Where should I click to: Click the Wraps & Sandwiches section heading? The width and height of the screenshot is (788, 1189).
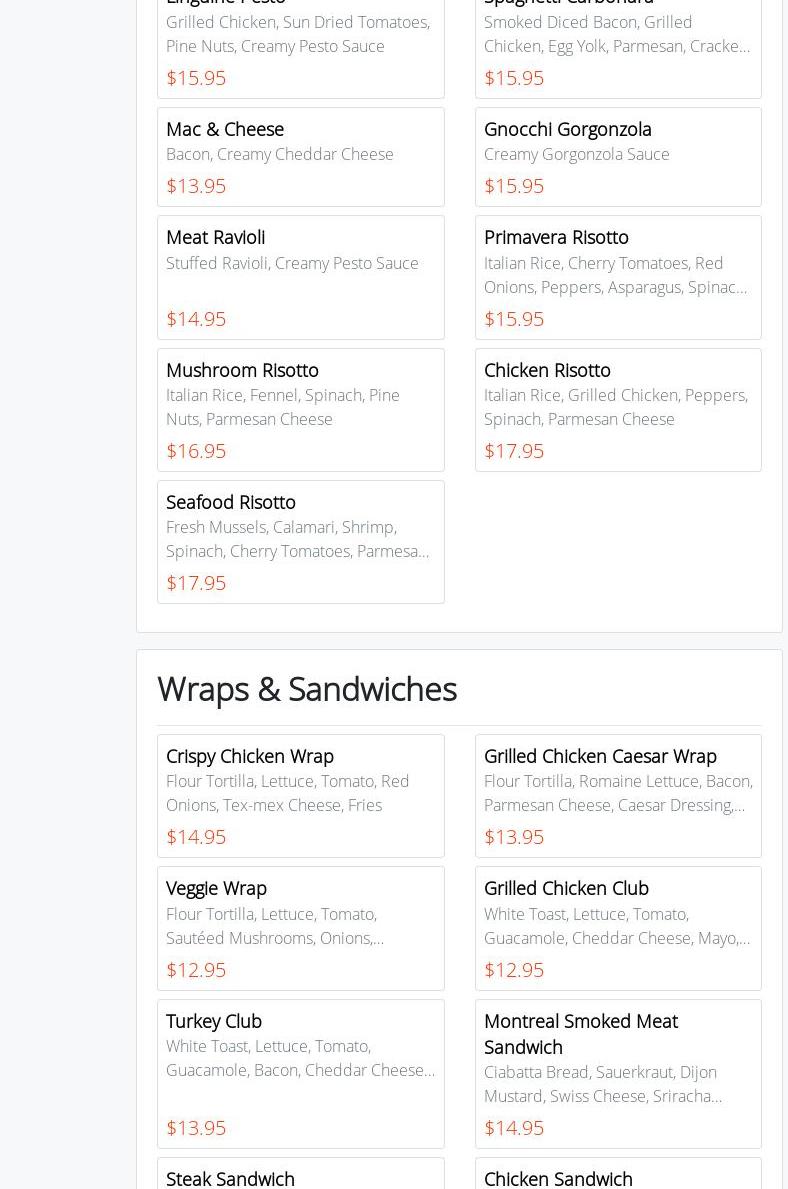coord(307,689)
